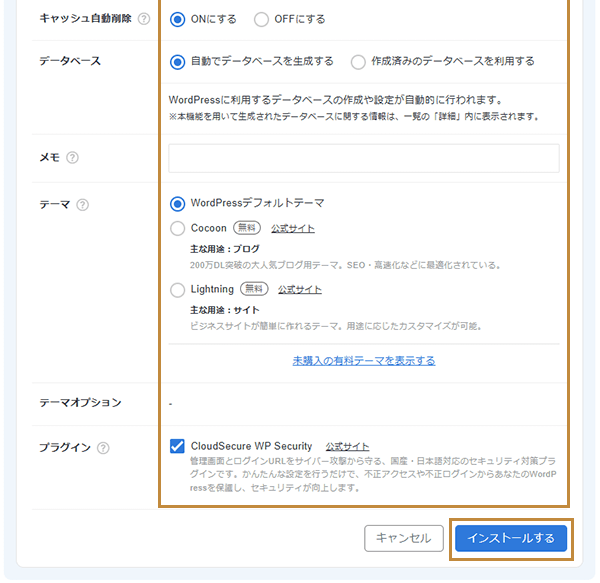The height and width of the screenshot is (583, 600).
Task: Choose 自動でデータベースを生成する option
Action: [178, 62]
